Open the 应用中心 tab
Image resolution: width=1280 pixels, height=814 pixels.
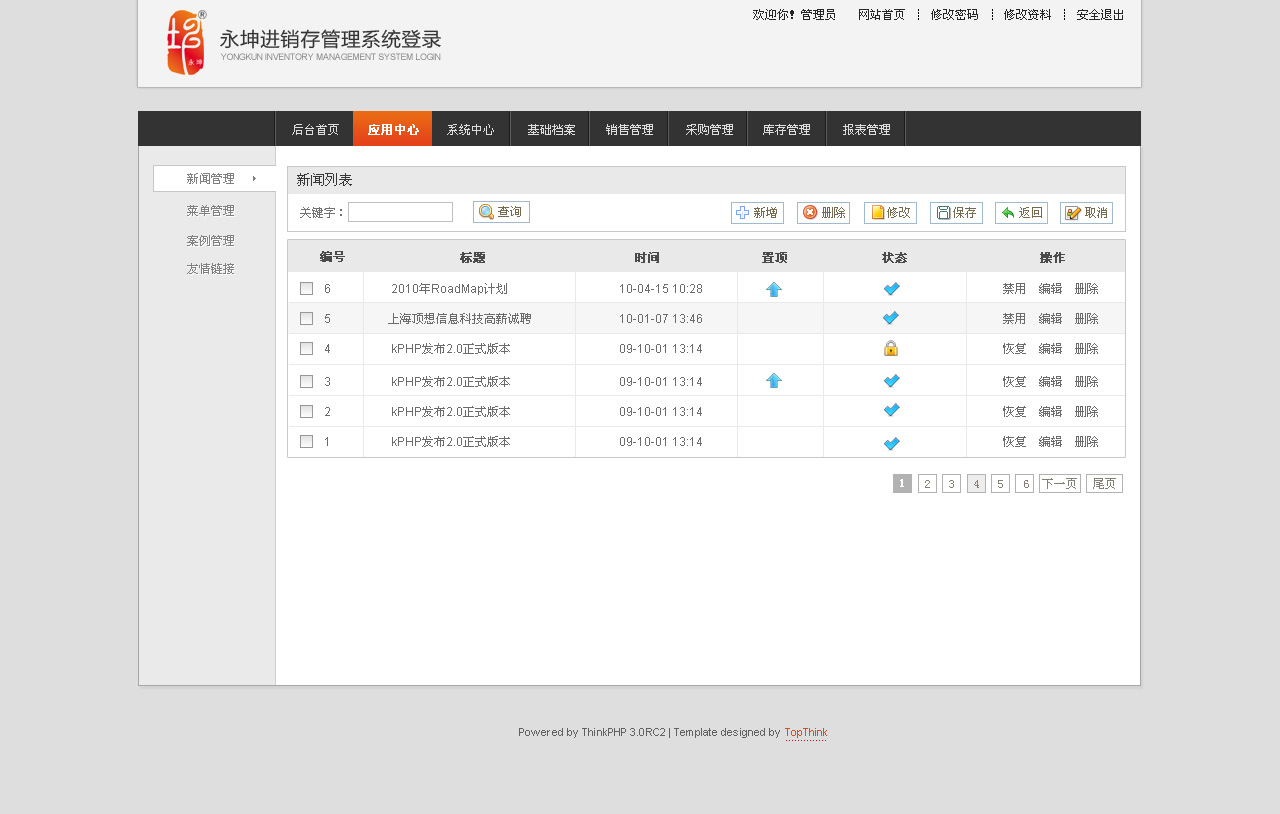(x=393, y=129)
